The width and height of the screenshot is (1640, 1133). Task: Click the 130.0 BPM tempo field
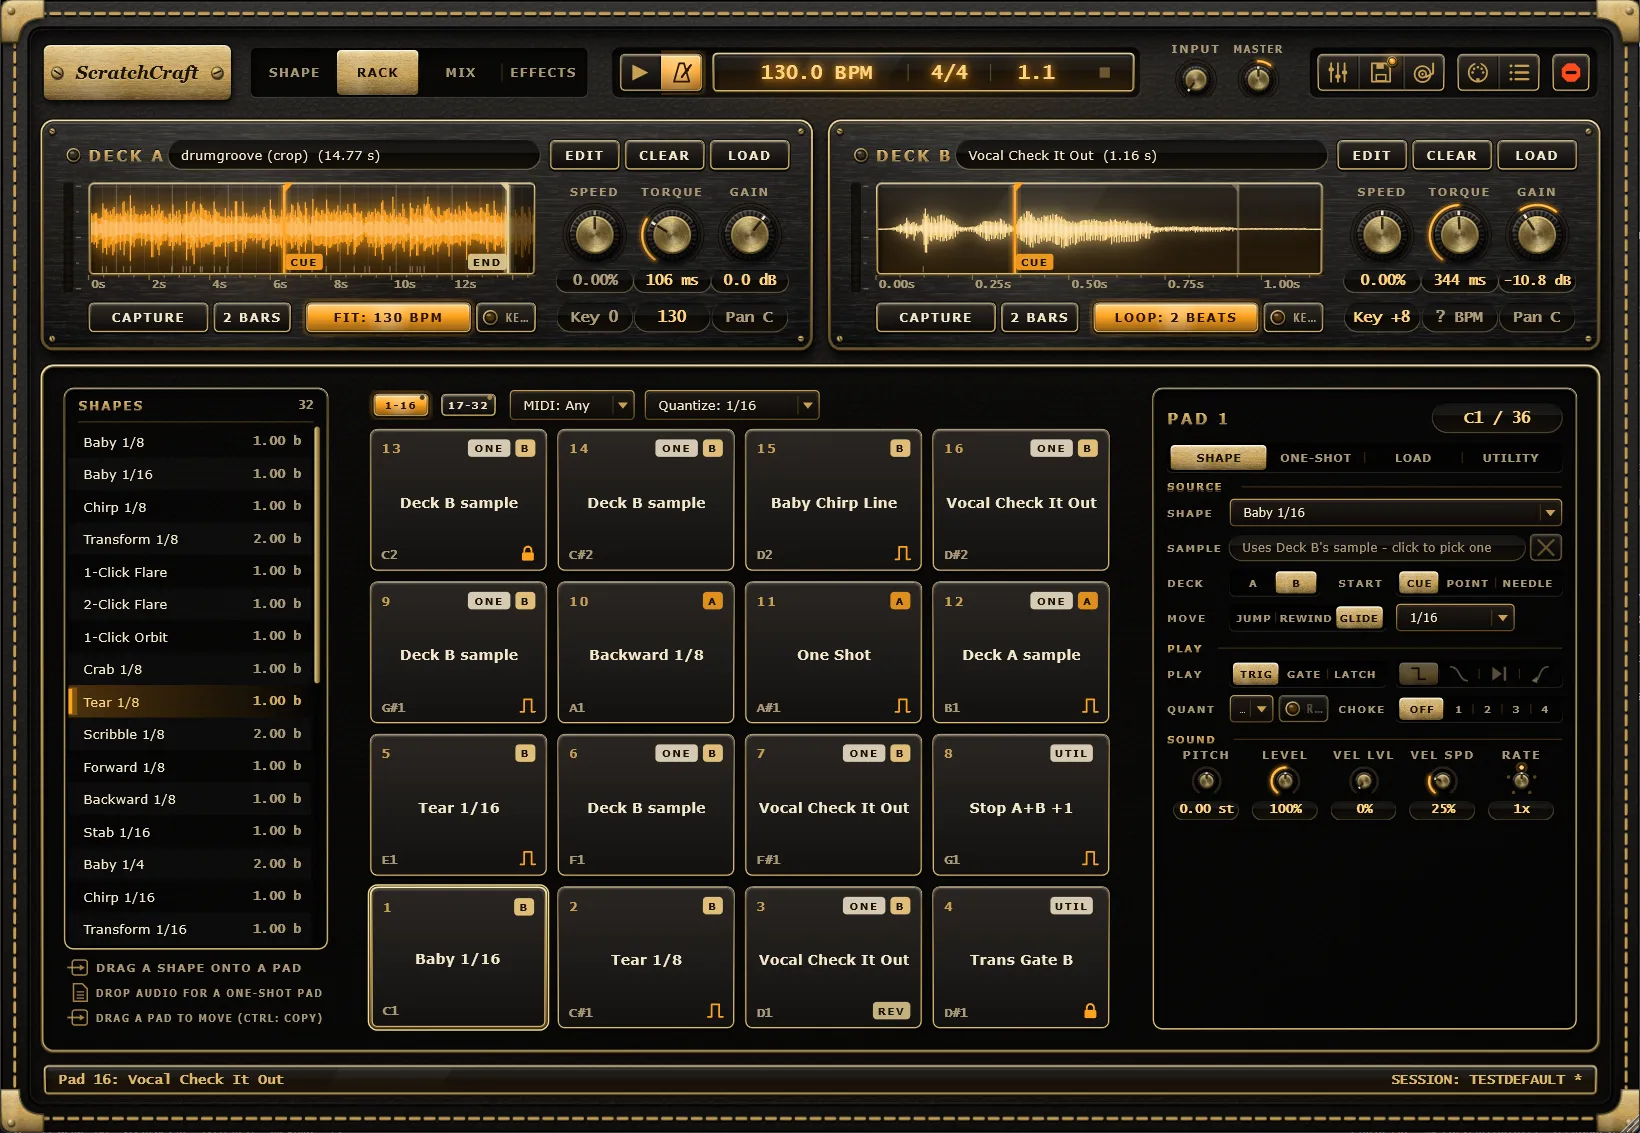pos(816,73)
